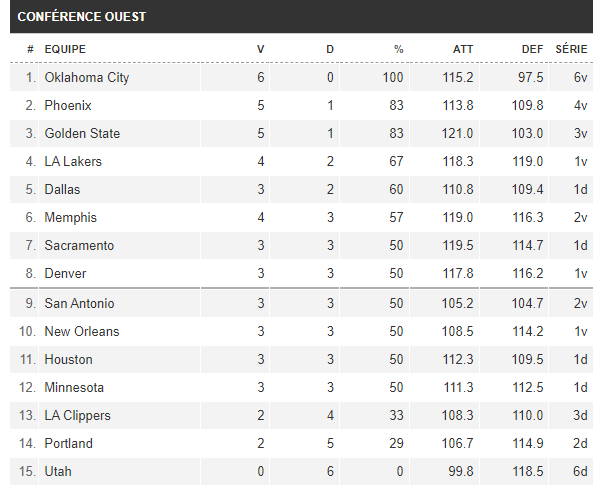This screenshot has height=487, width=609.
Task: Select LA Clippers in the table
Action: click(x=77, y=415)
